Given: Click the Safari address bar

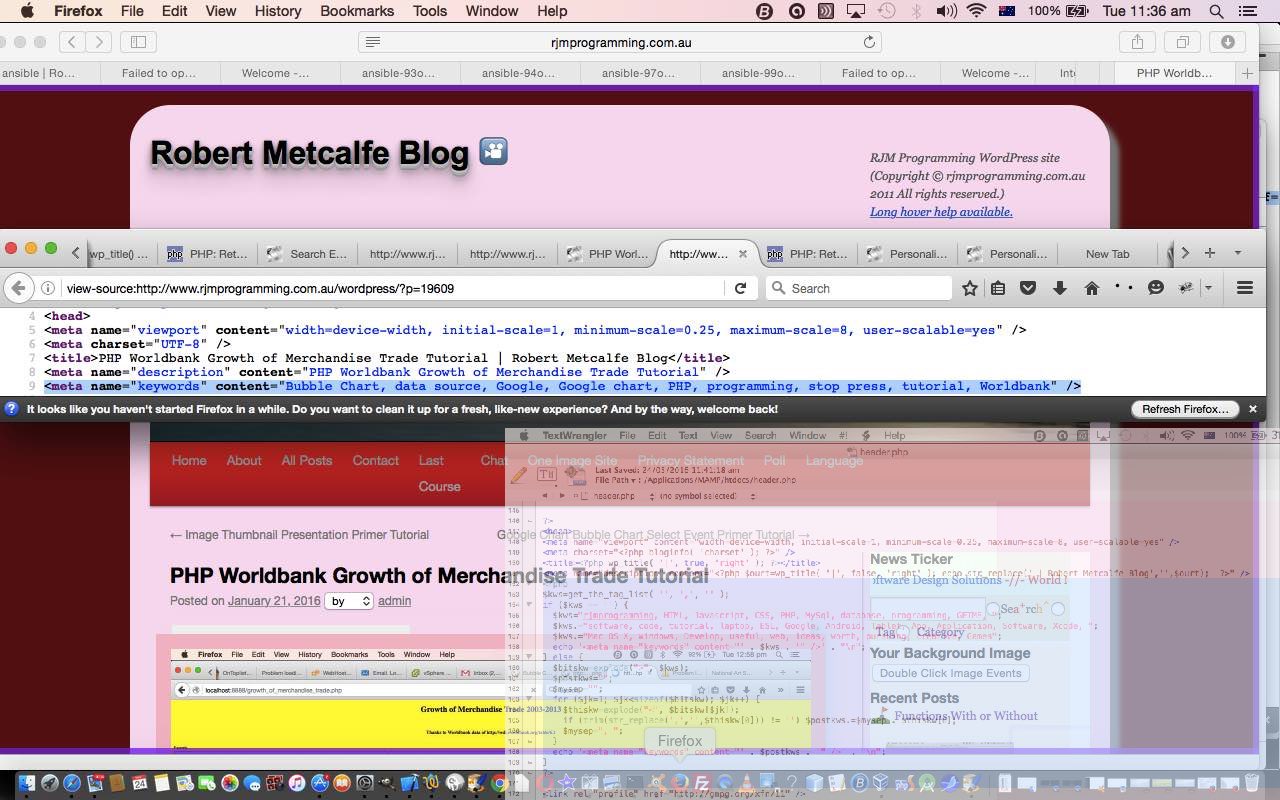Looking at the screenshot, I should click(620, 42).
